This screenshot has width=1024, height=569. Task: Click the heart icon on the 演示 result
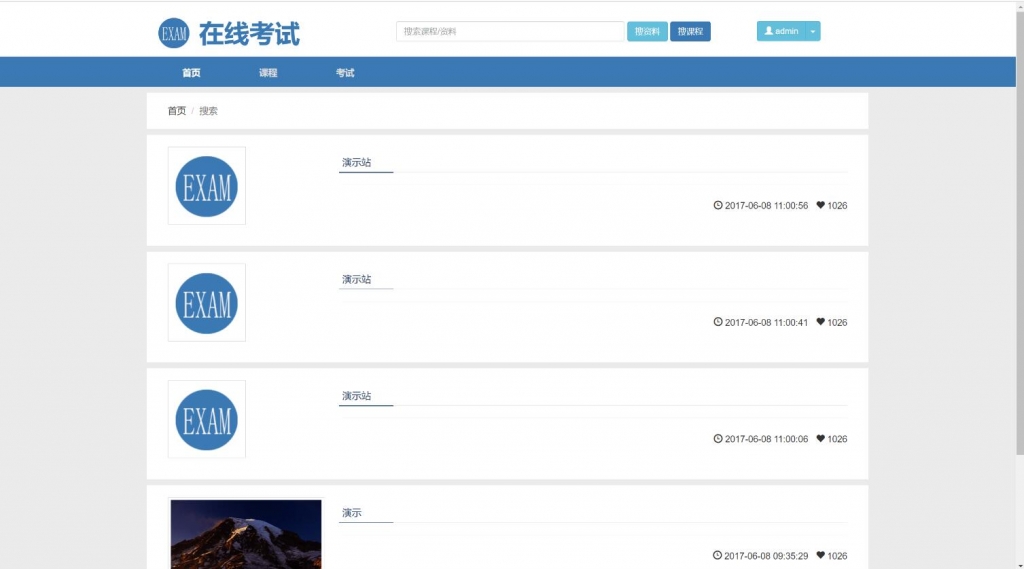tap(821, 555)
